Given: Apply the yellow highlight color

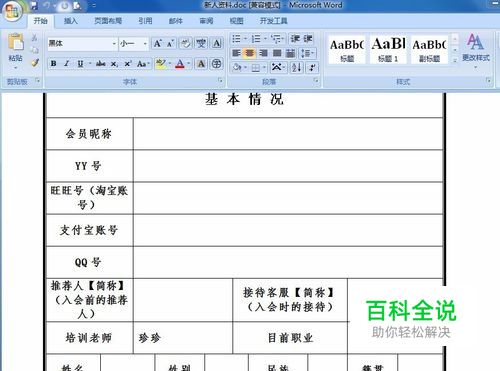Looking at the screenshot, I should [x=161, y=64].
